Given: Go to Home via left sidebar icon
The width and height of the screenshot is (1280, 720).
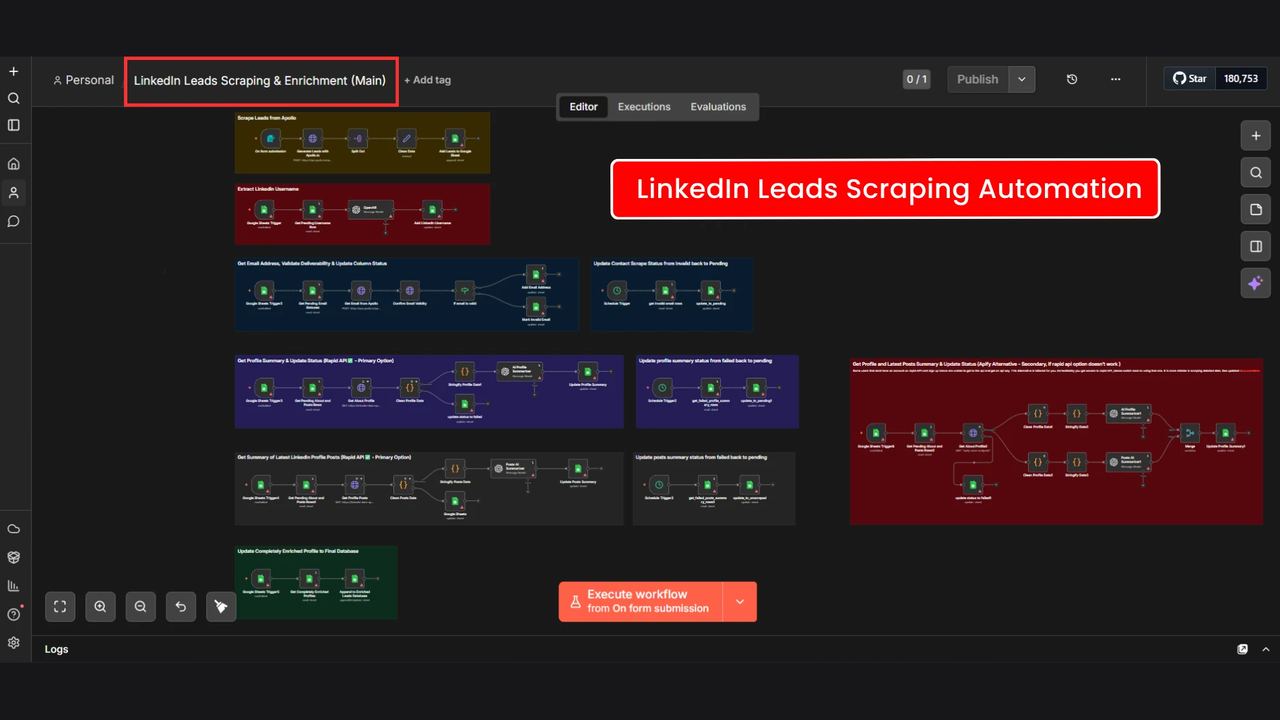Looking at the screenshot, I should [14, 164].
